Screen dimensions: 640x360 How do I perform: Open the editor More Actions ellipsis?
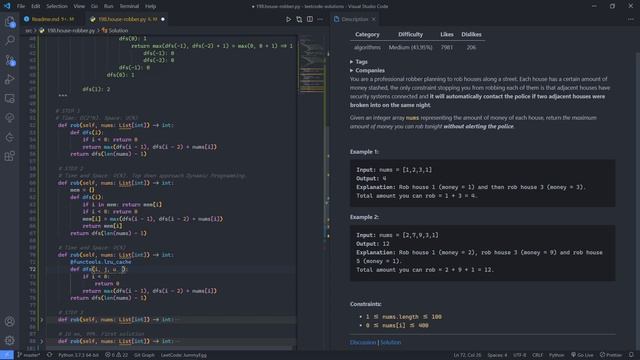pos(320,19)
